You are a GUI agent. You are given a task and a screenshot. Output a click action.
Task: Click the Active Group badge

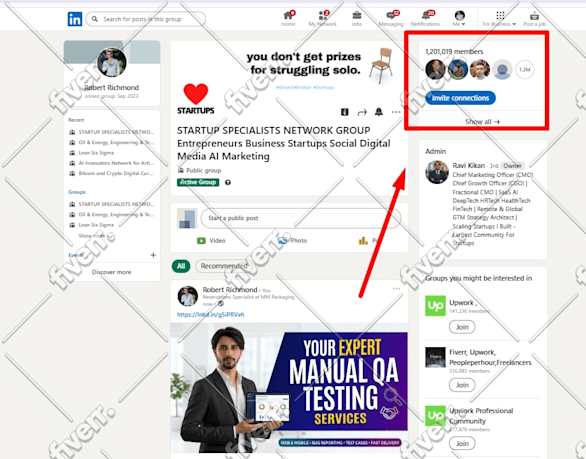click(198, 182)
